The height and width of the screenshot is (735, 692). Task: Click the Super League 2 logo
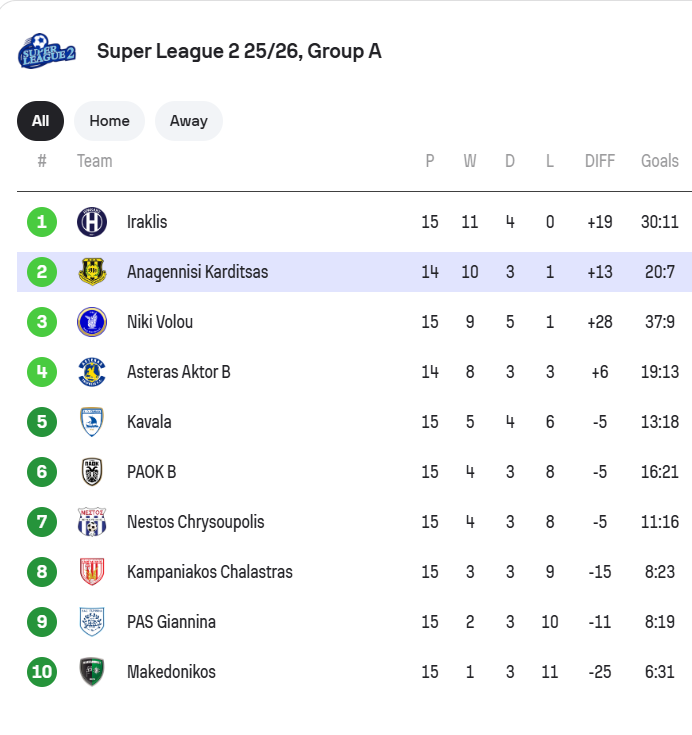click(x=46, y=52)
